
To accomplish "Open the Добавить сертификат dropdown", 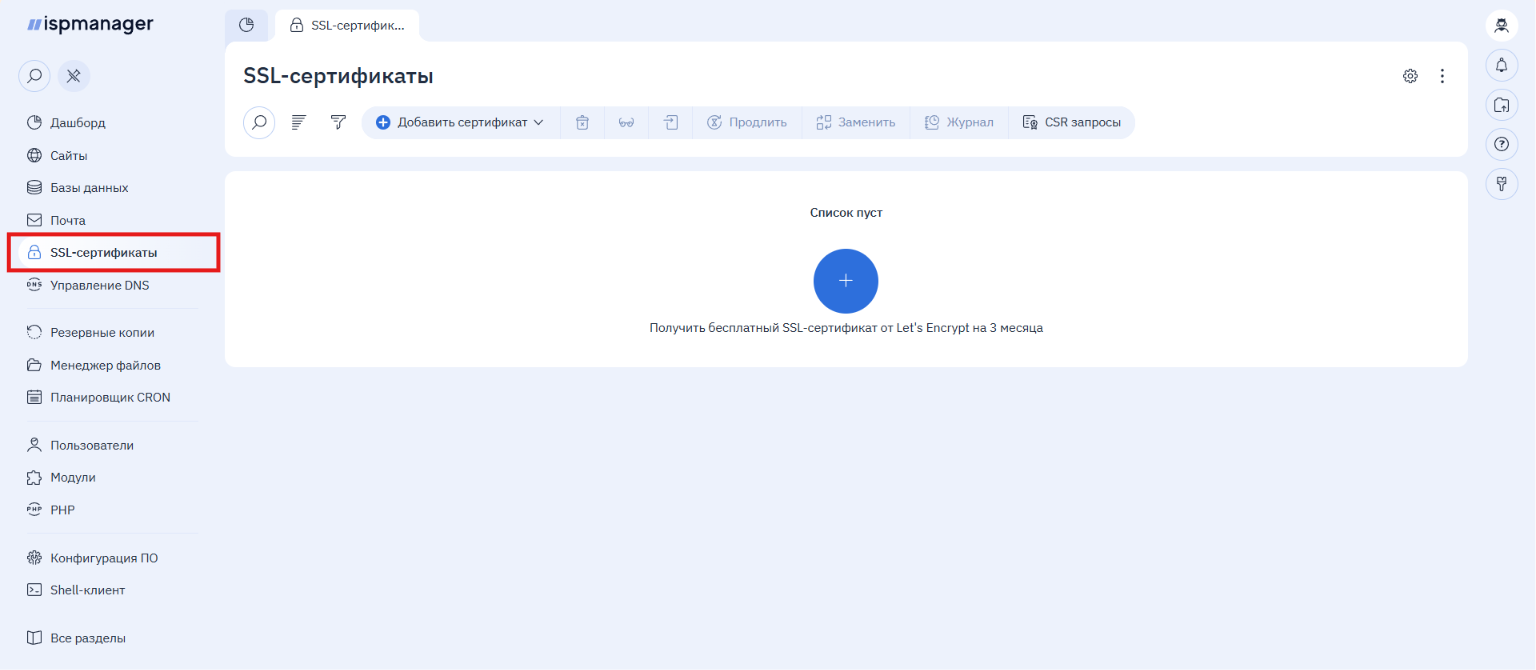I will pyautogui.click(x=460, y=123).
